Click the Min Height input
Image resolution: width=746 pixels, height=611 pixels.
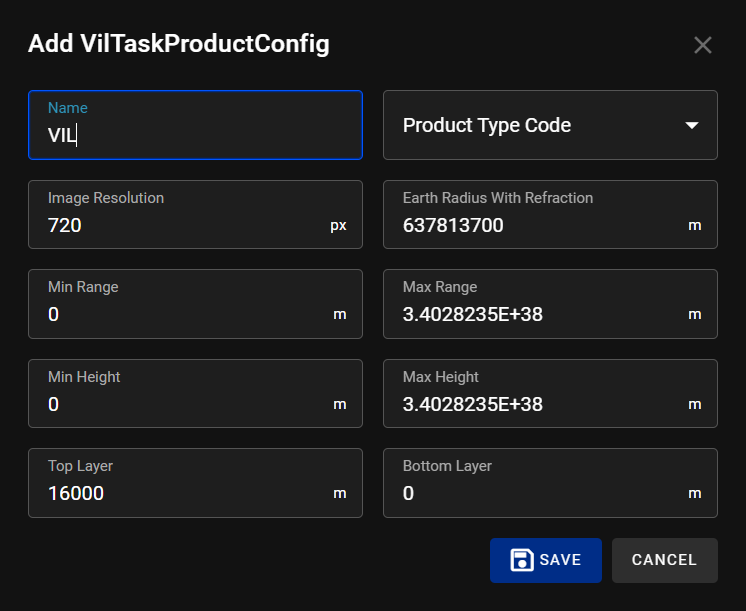tap(180, 405)
